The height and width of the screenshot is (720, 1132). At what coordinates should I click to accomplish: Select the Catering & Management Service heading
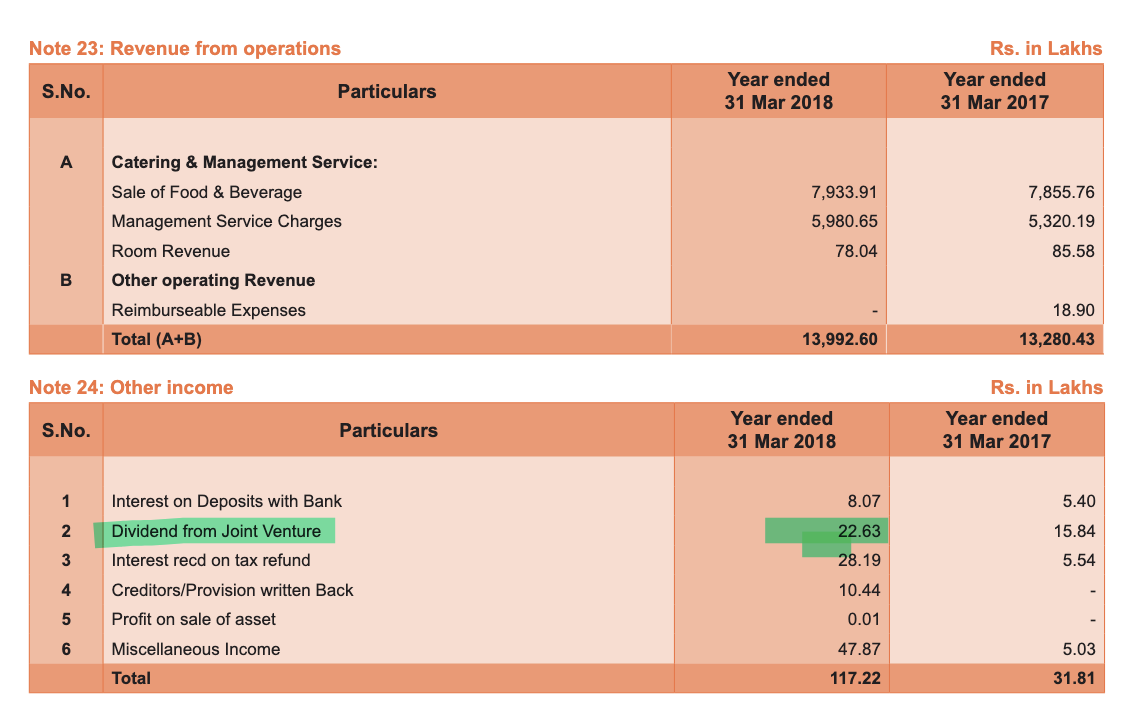click(244, 162)
